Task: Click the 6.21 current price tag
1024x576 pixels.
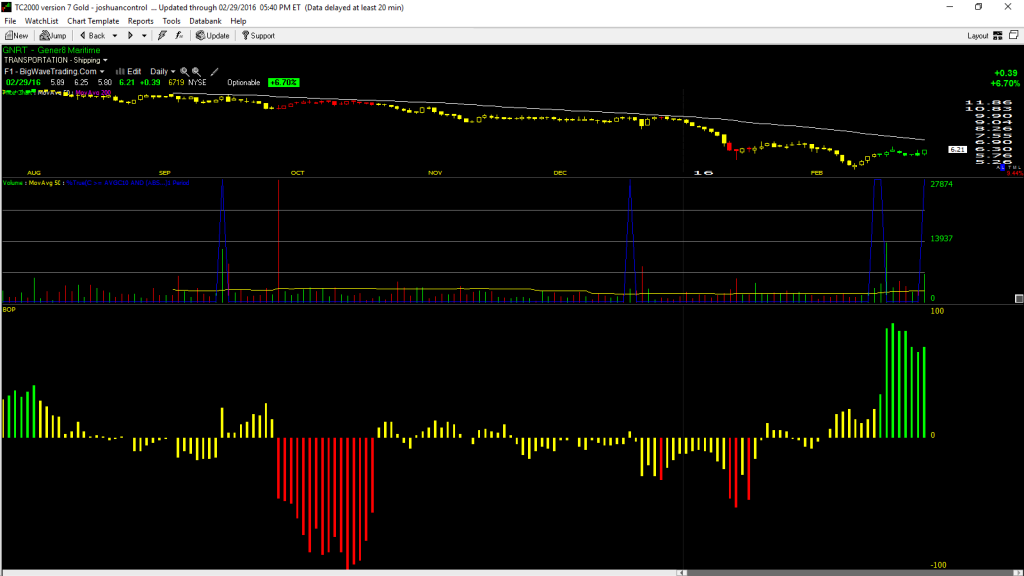Action: [957, 150]
